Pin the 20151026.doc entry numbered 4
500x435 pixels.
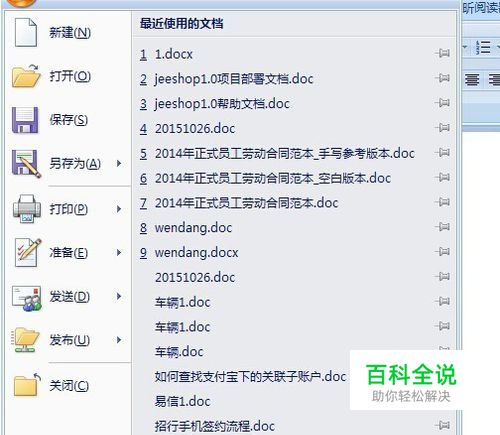(443, 128)
